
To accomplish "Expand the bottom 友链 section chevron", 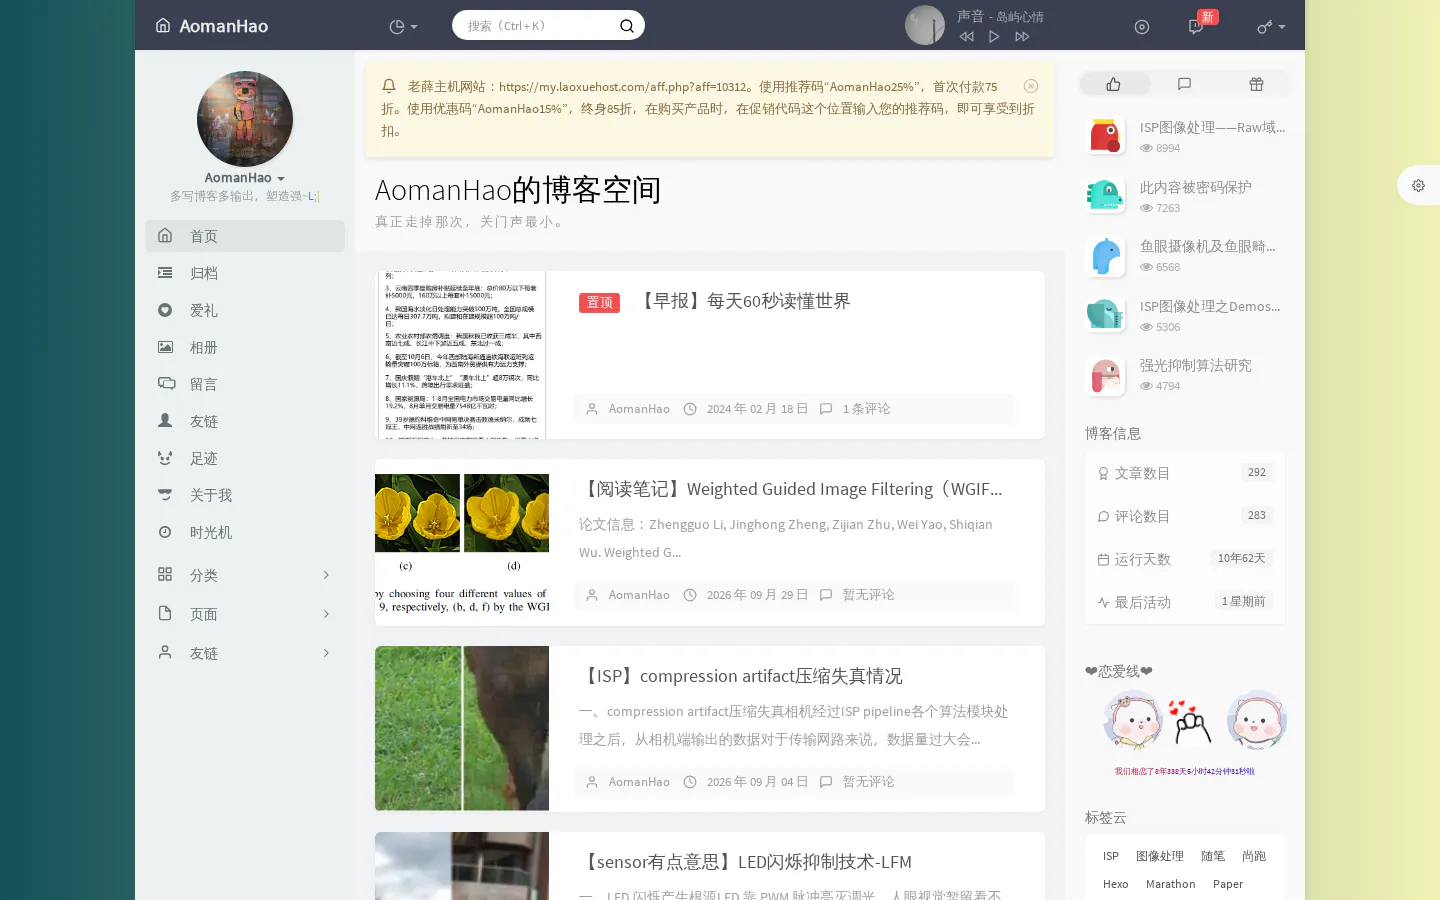I will [326, 653].
